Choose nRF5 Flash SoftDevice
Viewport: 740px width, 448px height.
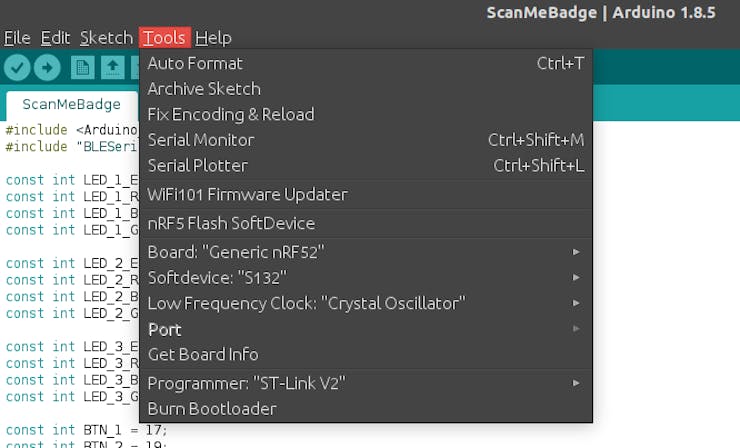coord(366,223)
